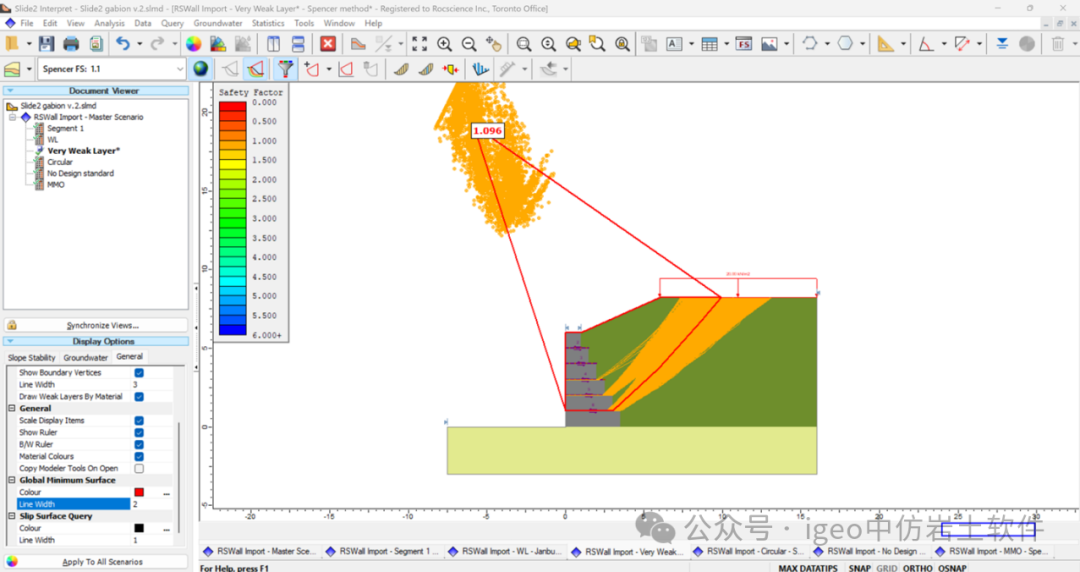Open the print preview icon
Viewport: 1080px width, 572px height.
tap(96, 44)
